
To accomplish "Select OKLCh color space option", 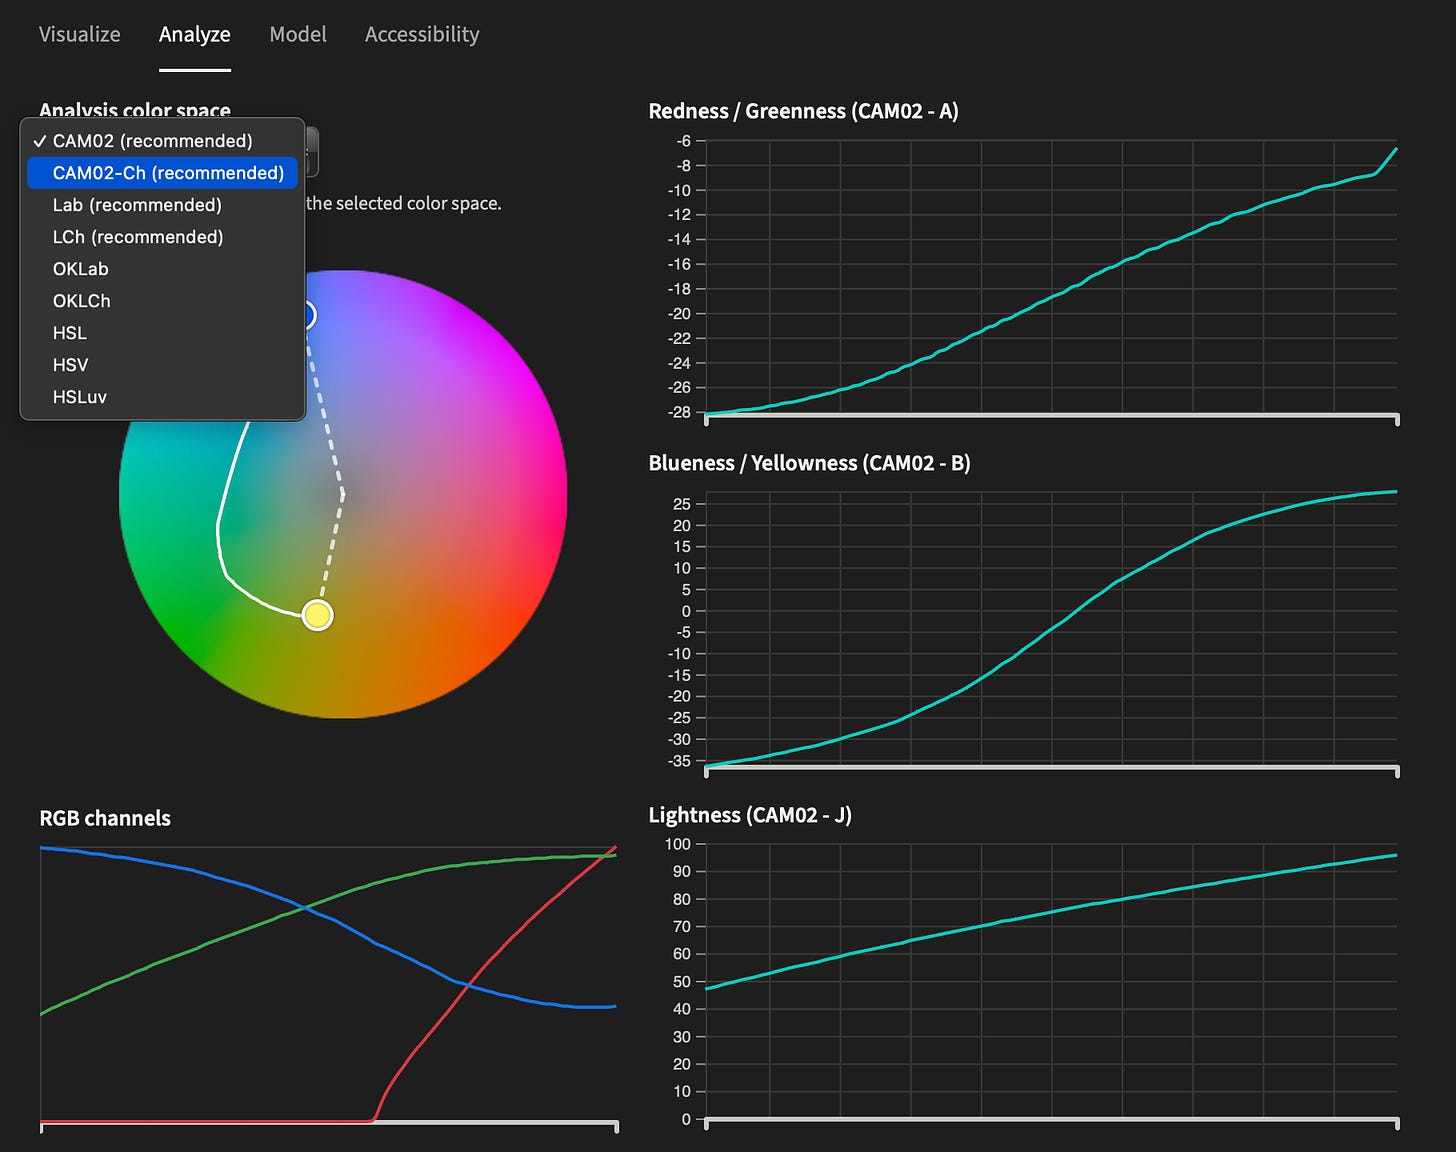I will (x=82, y=300).
